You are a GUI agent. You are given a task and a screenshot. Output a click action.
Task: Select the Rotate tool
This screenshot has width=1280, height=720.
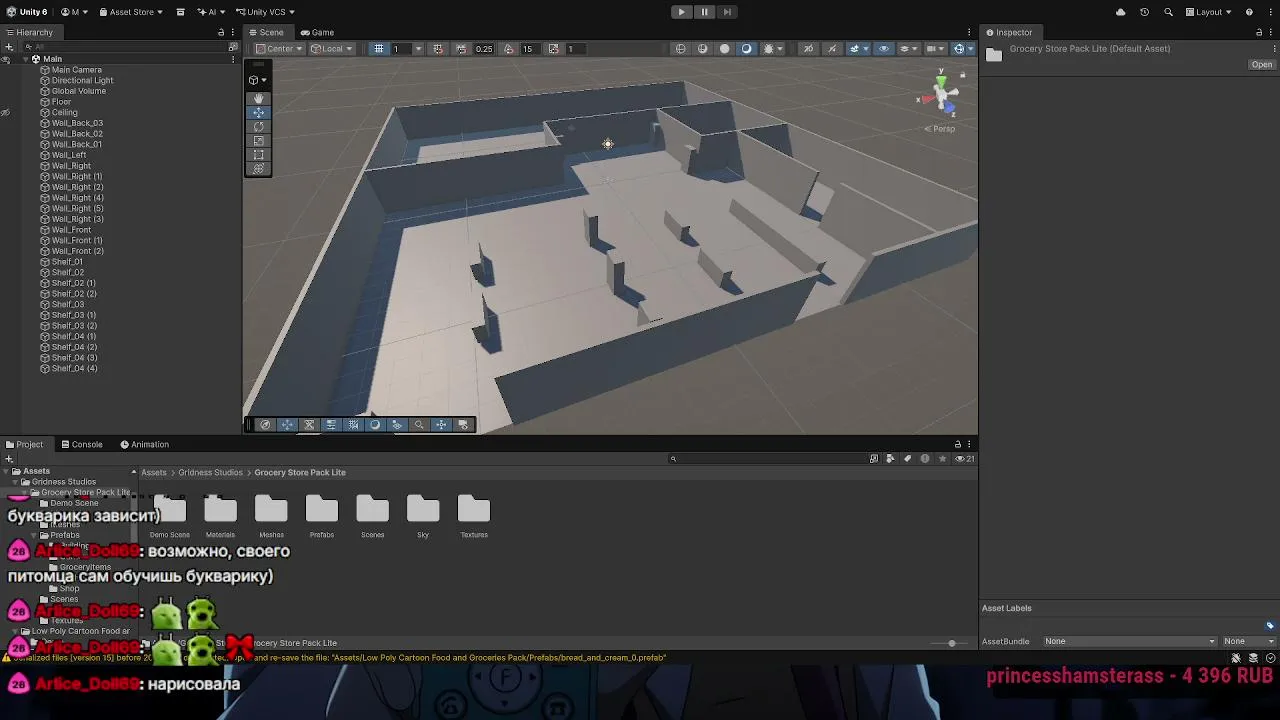[258, 126]
